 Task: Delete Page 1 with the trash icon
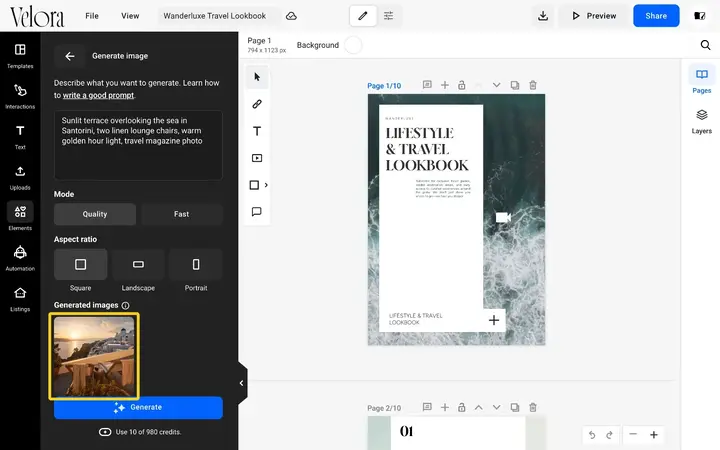tap(533, 85)
